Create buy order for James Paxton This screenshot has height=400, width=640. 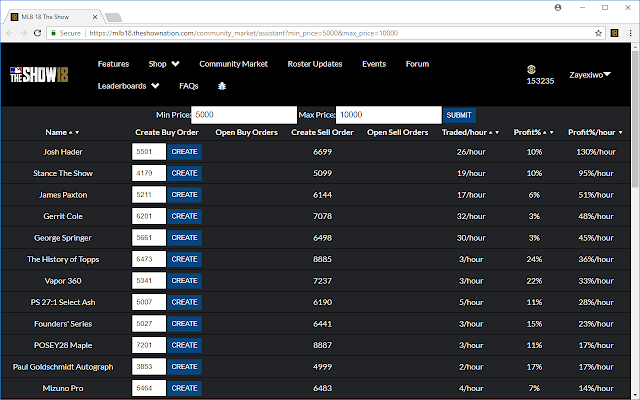tap(184, 195)
